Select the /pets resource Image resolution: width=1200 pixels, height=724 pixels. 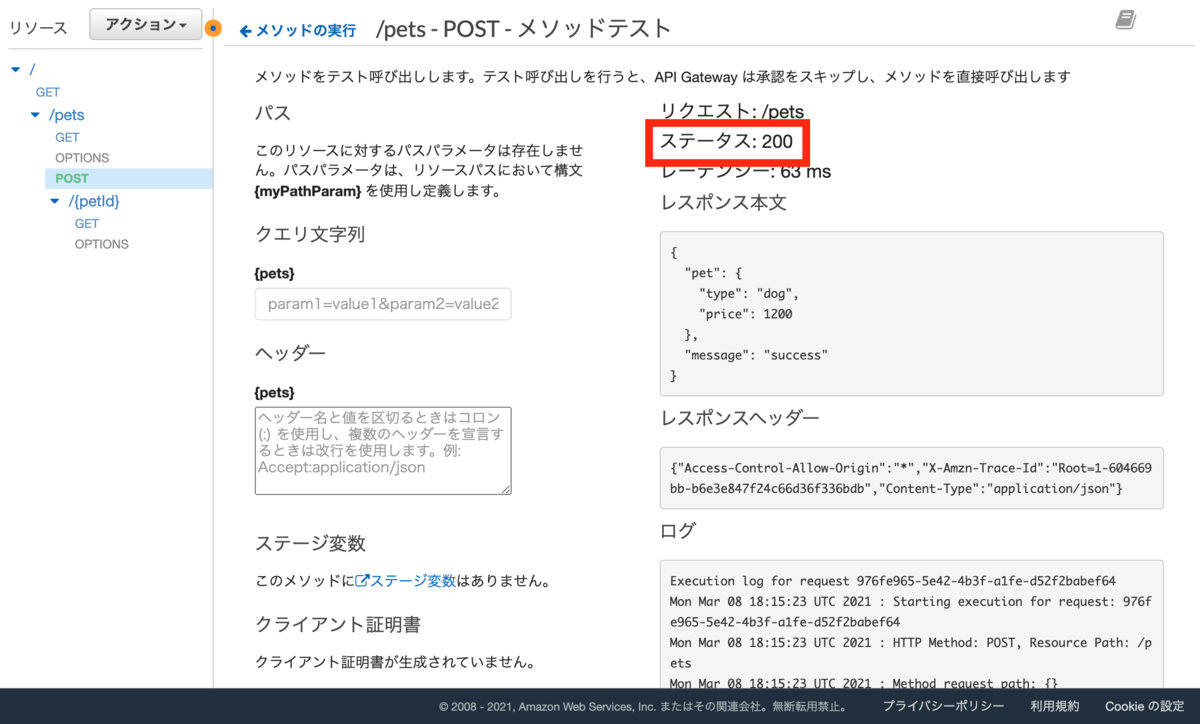point(67,115)
